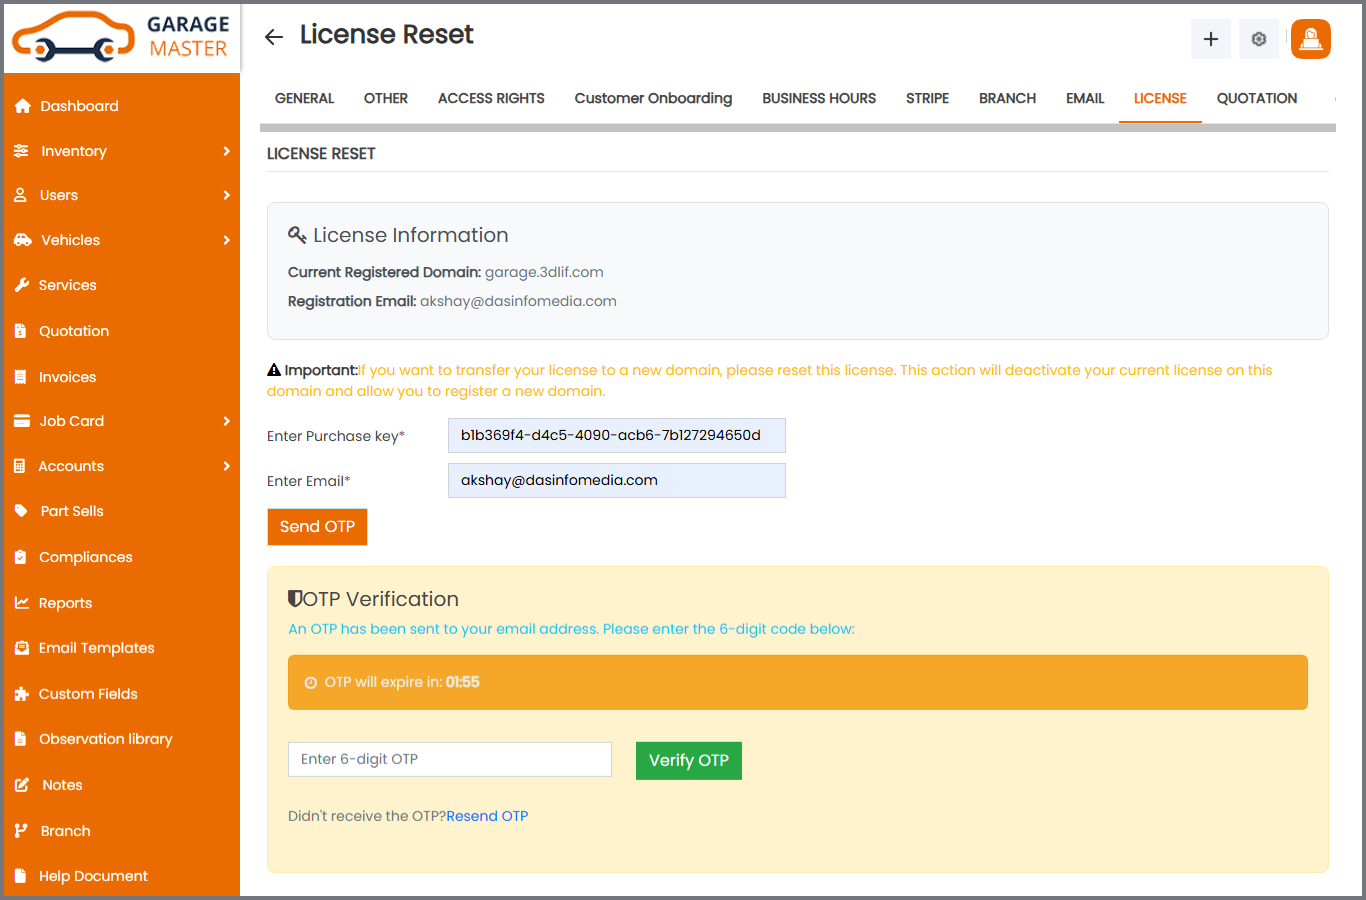
Task: Expand the Vehicles menu chevron
Action: 226,240
